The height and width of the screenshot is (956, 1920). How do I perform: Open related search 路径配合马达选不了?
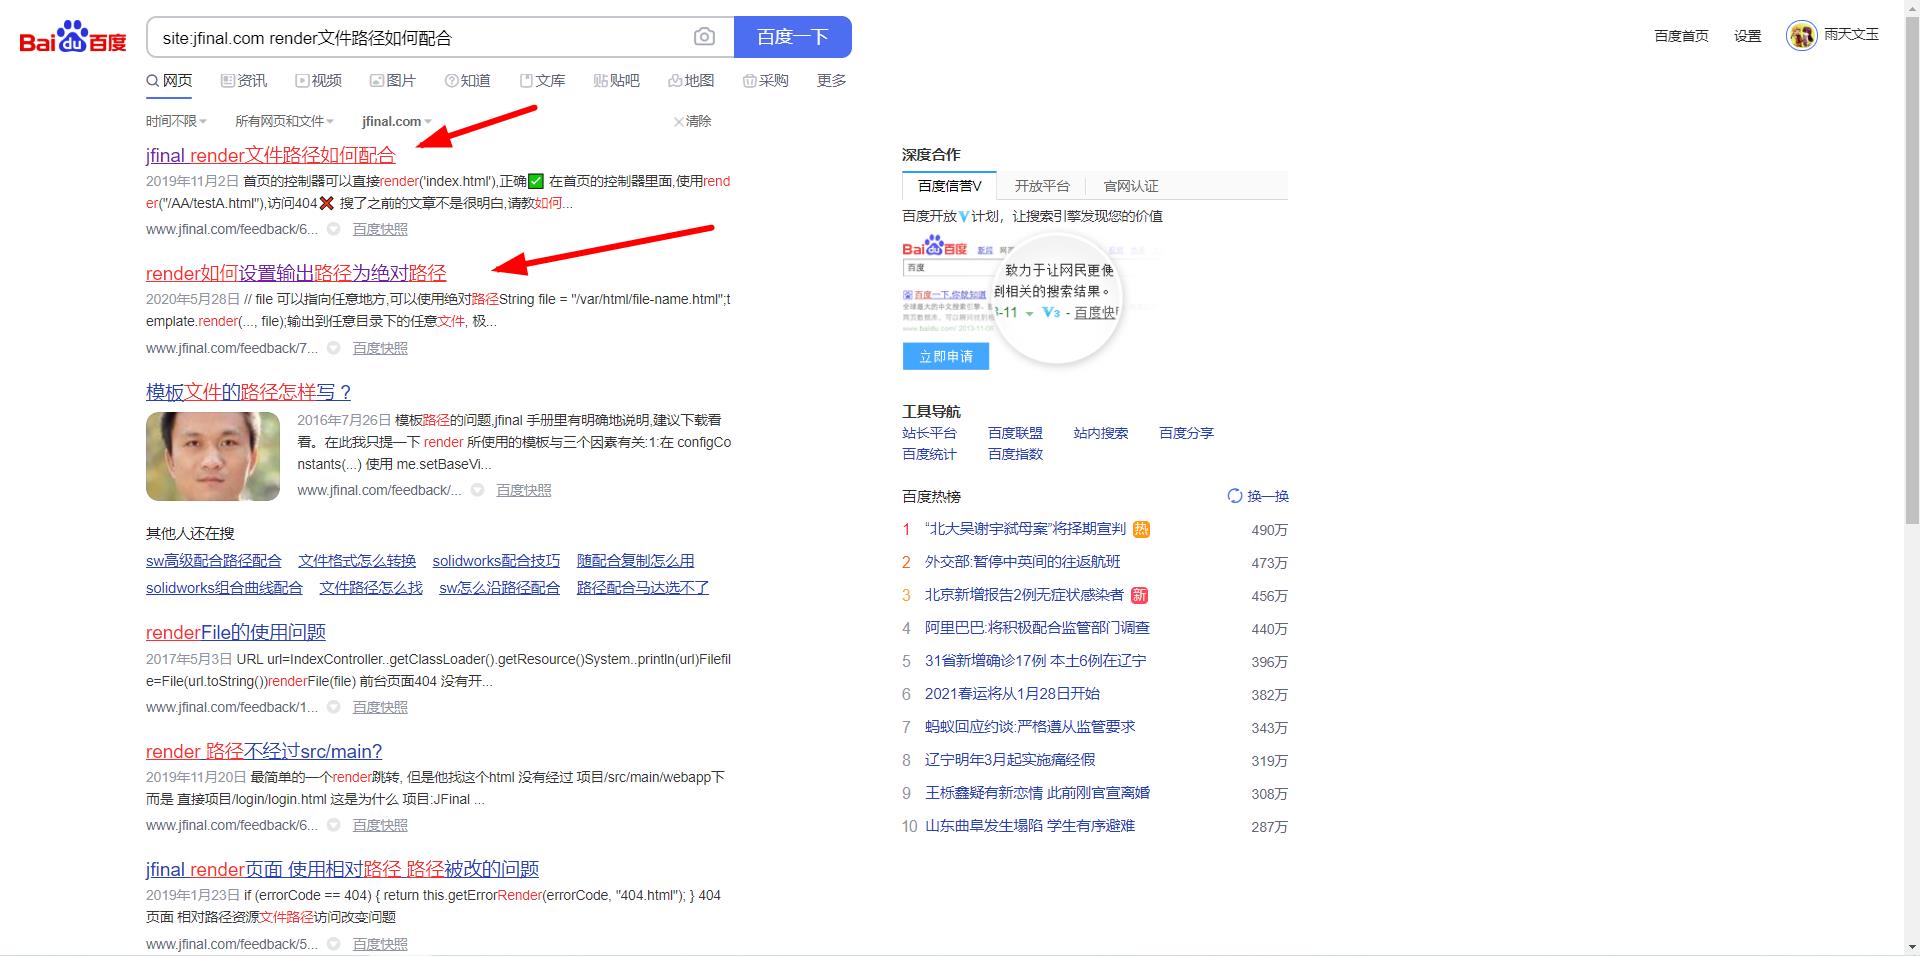[643, 588]
